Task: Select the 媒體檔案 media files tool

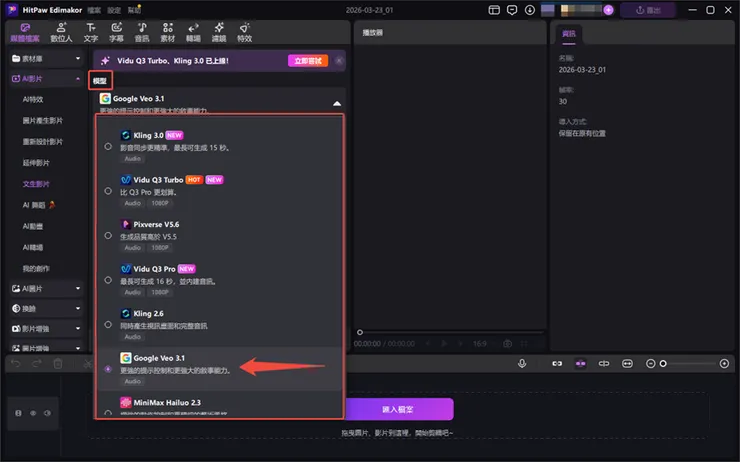Action: coord(25,32)
